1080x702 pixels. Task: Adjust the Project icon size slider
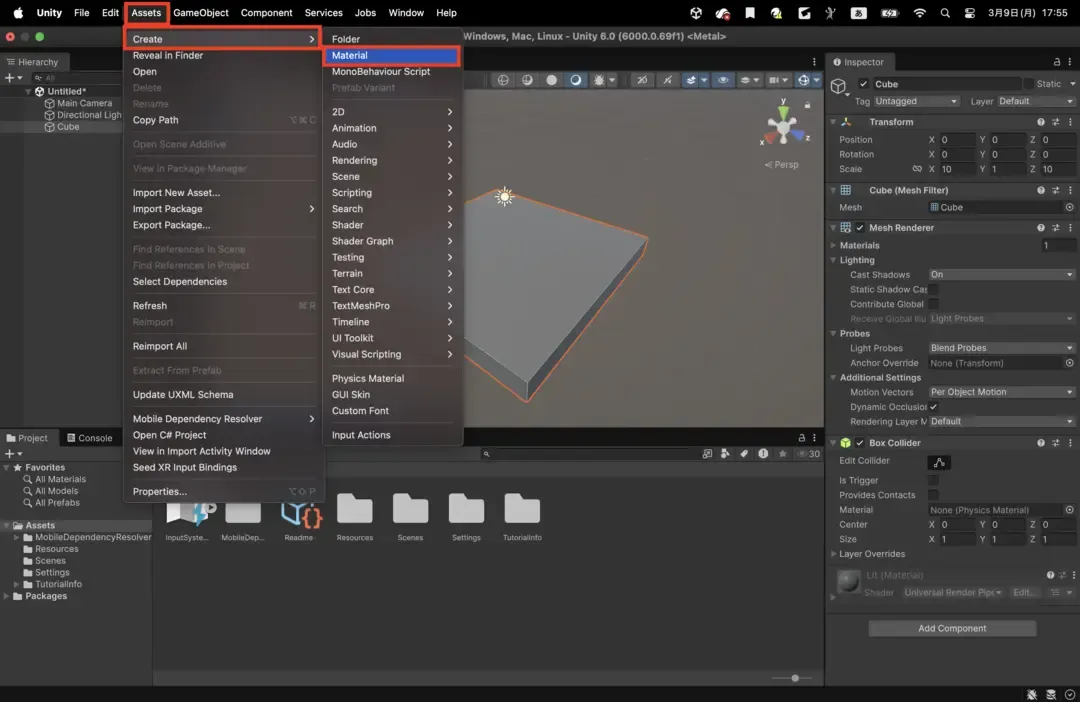click(x=795, y=678)
